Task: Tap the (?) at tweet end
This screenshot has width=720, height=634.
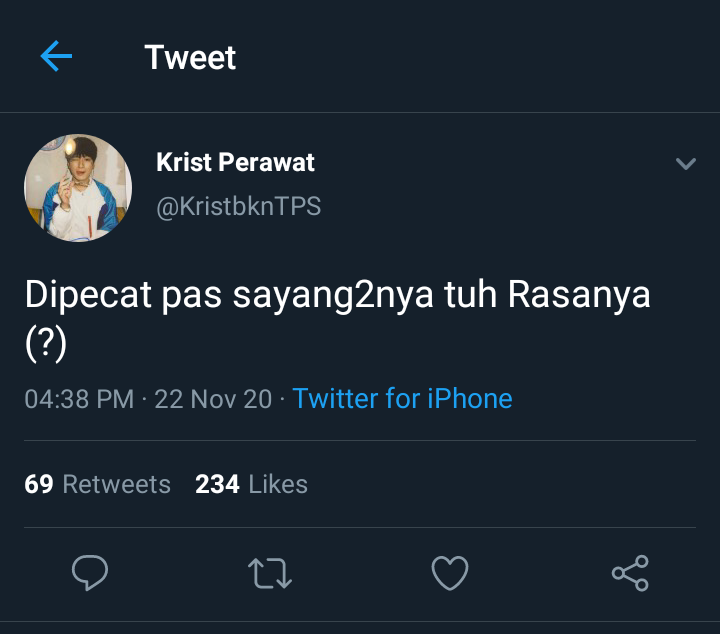Action: 46,344
